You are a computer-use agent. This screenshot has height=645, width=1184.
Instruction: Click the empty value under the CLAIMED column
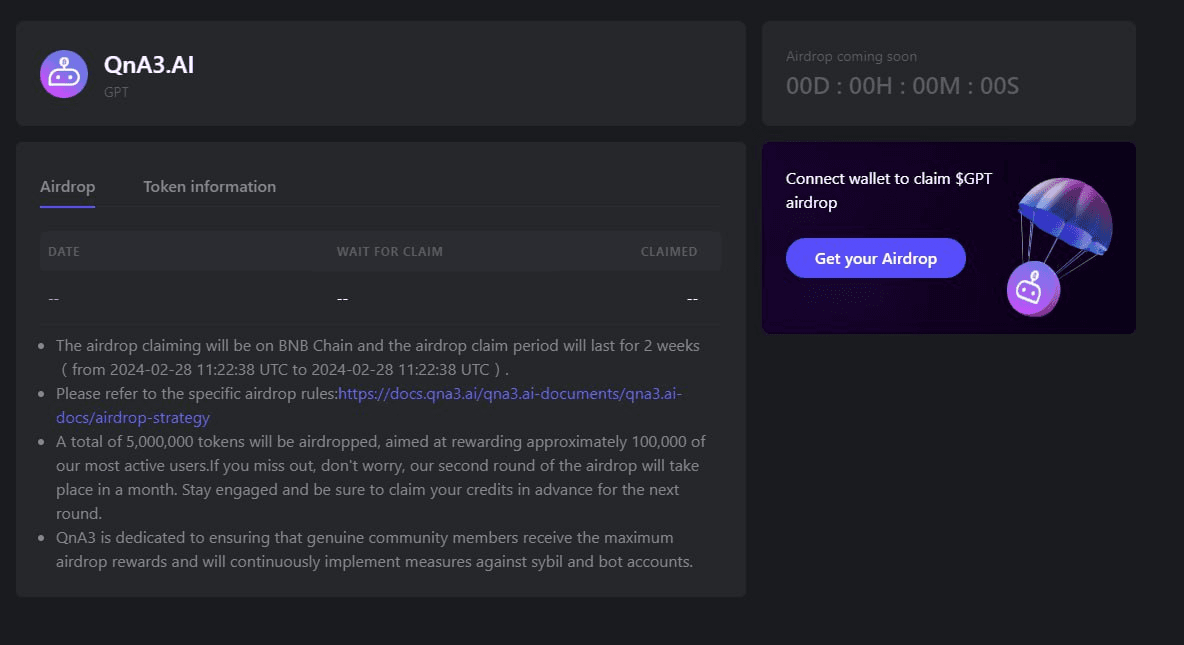click(x=692, y=299)
